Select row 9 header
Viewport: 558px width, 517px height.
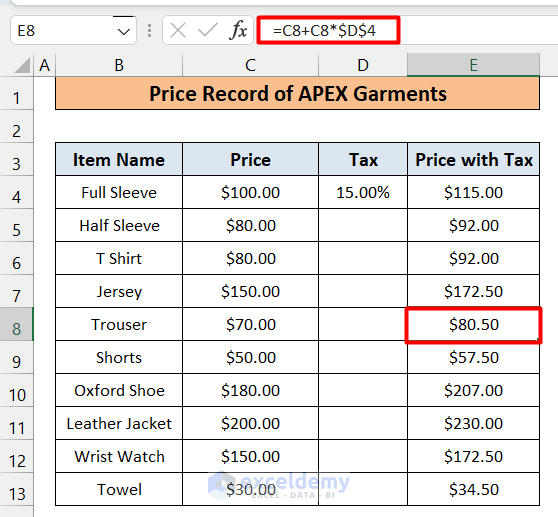(x=16, y=357)
